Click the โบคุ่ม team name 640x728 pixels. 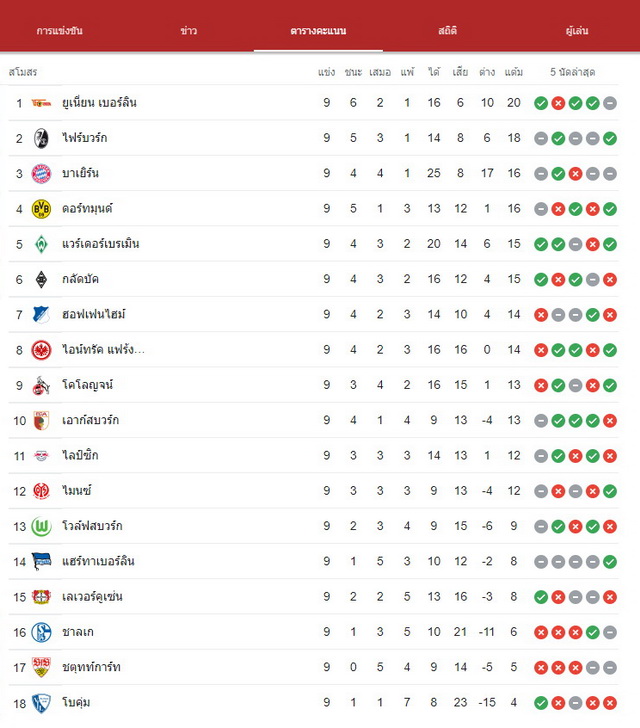(x=76, y=702)
